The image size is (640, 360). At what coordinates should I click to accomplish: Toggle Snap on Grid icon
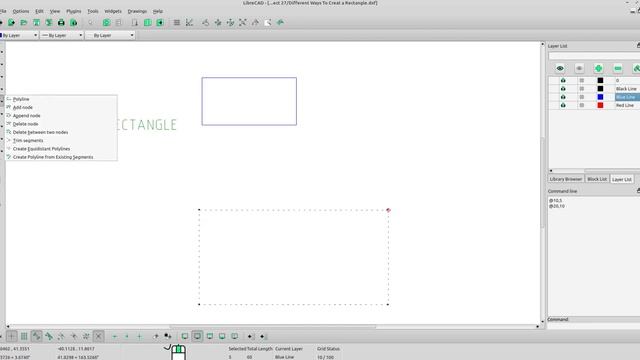coord(24,336)
